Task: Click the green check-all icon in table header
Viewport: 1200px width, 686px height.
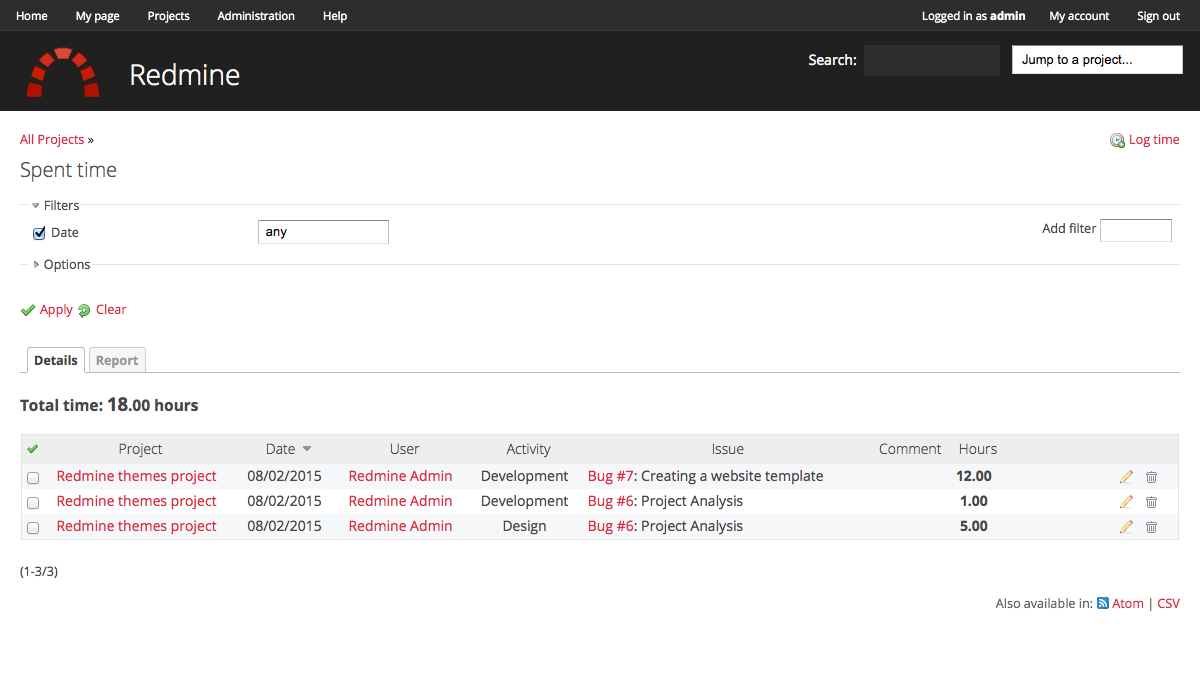Action: pyautogui.click(x=33, y=449)
